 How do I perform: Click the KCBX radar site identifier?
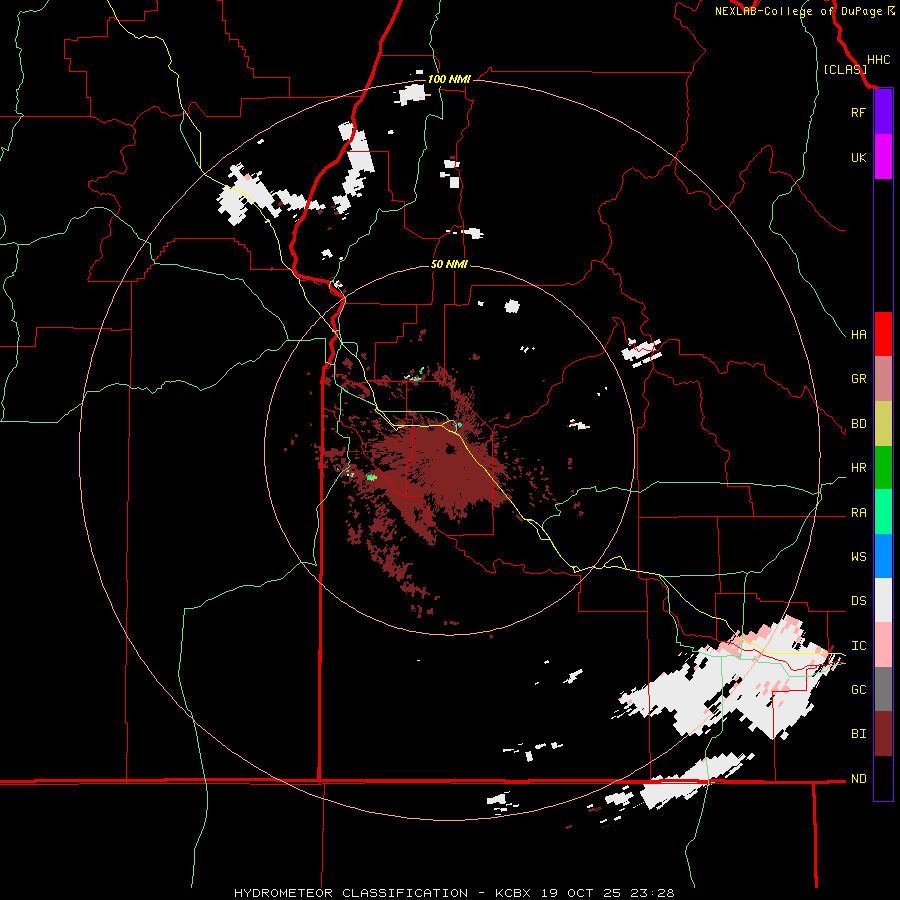pyautogui.click(x=515, y=893)
